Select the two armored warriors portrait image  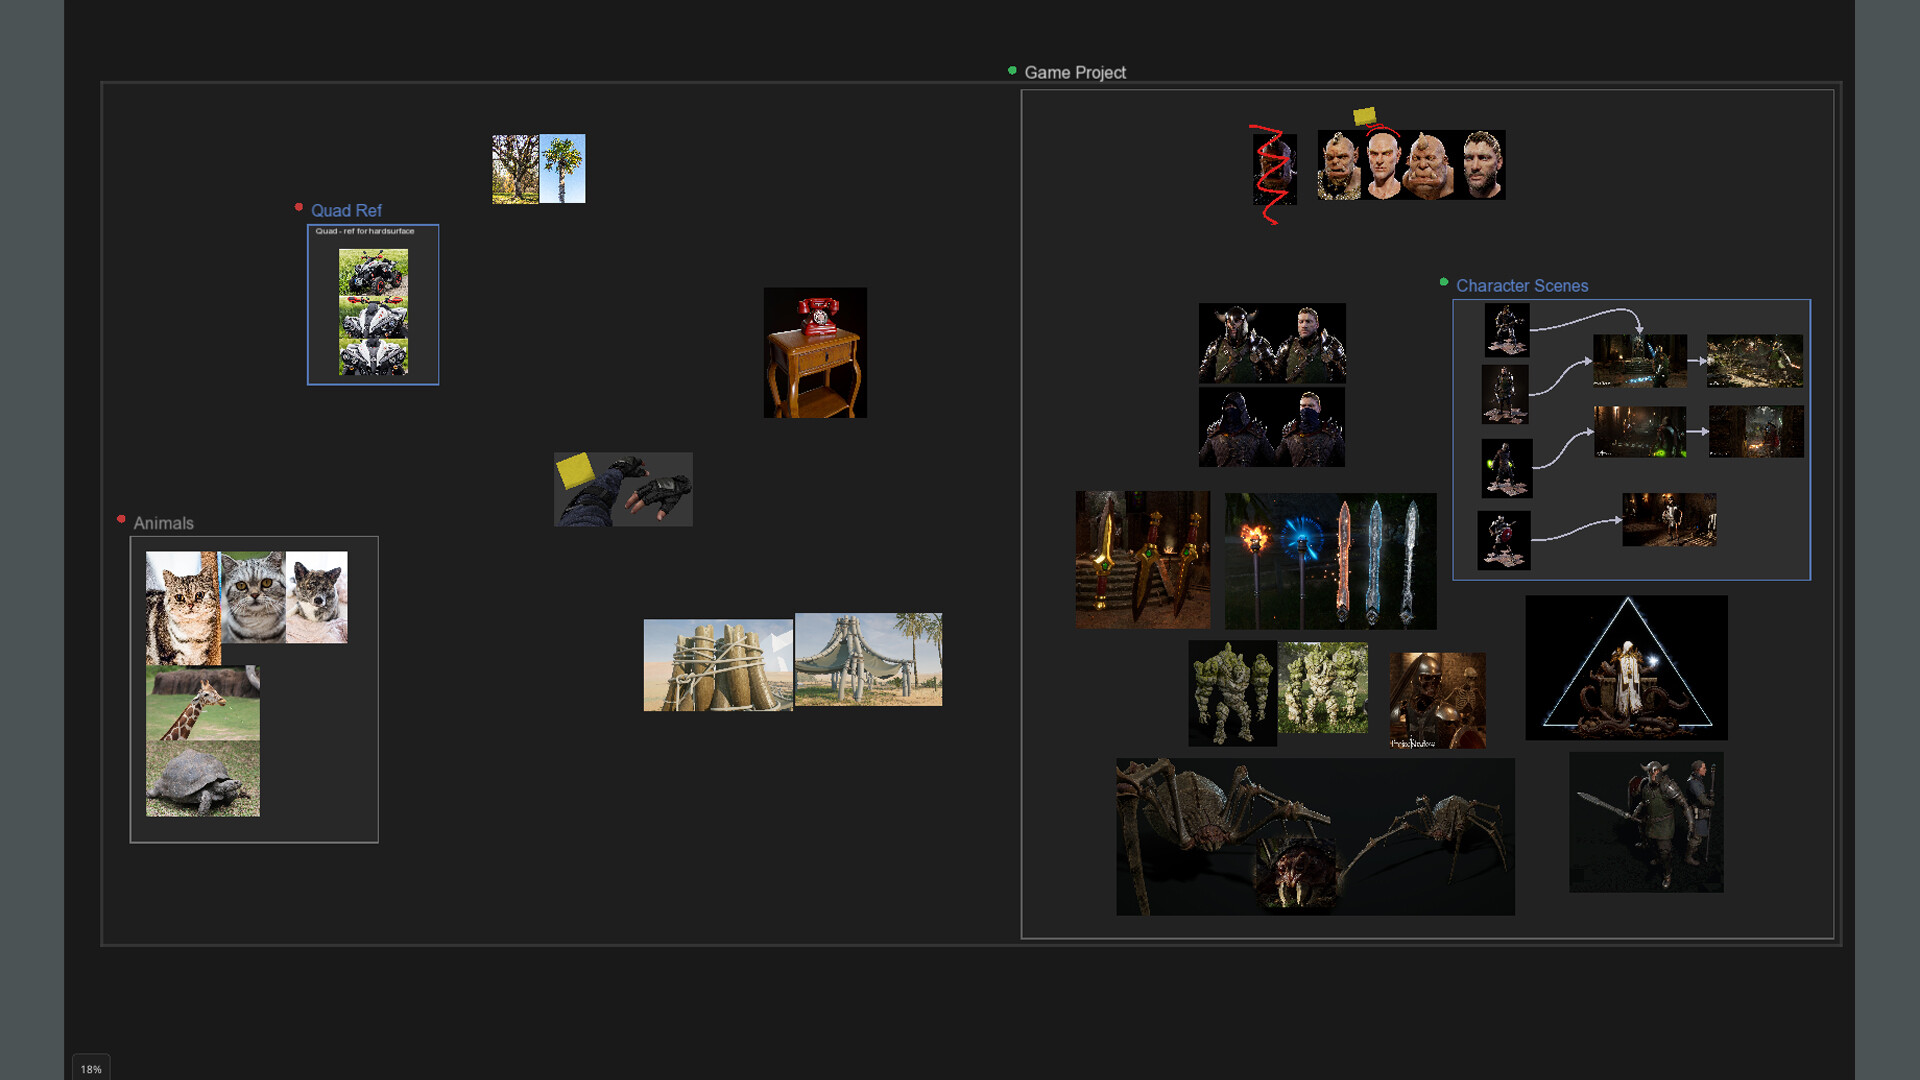click(1272, 343)
